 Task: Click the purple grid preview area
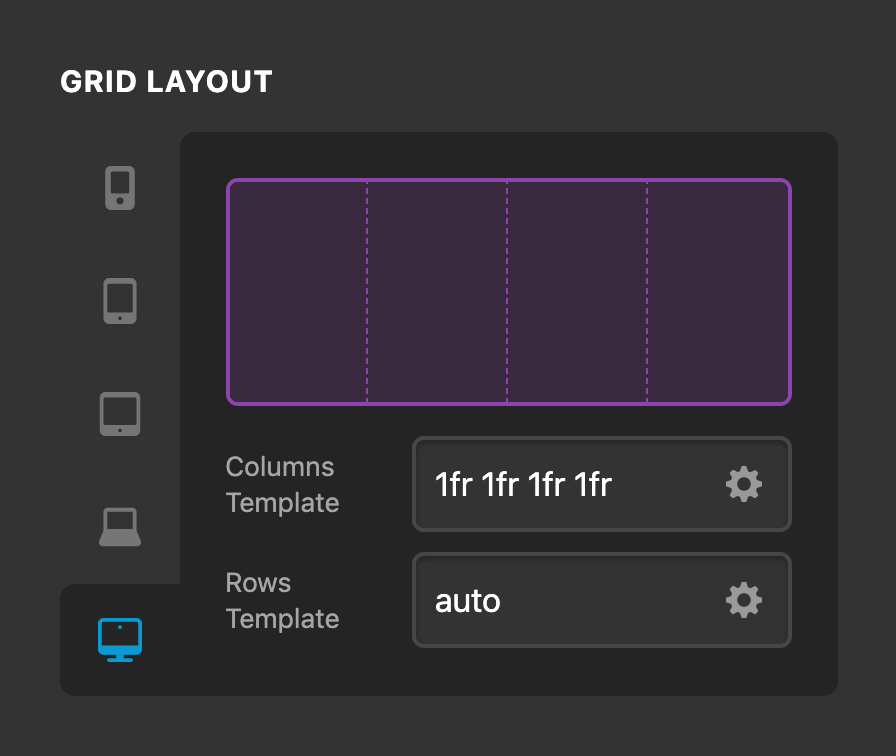[510, 292]
